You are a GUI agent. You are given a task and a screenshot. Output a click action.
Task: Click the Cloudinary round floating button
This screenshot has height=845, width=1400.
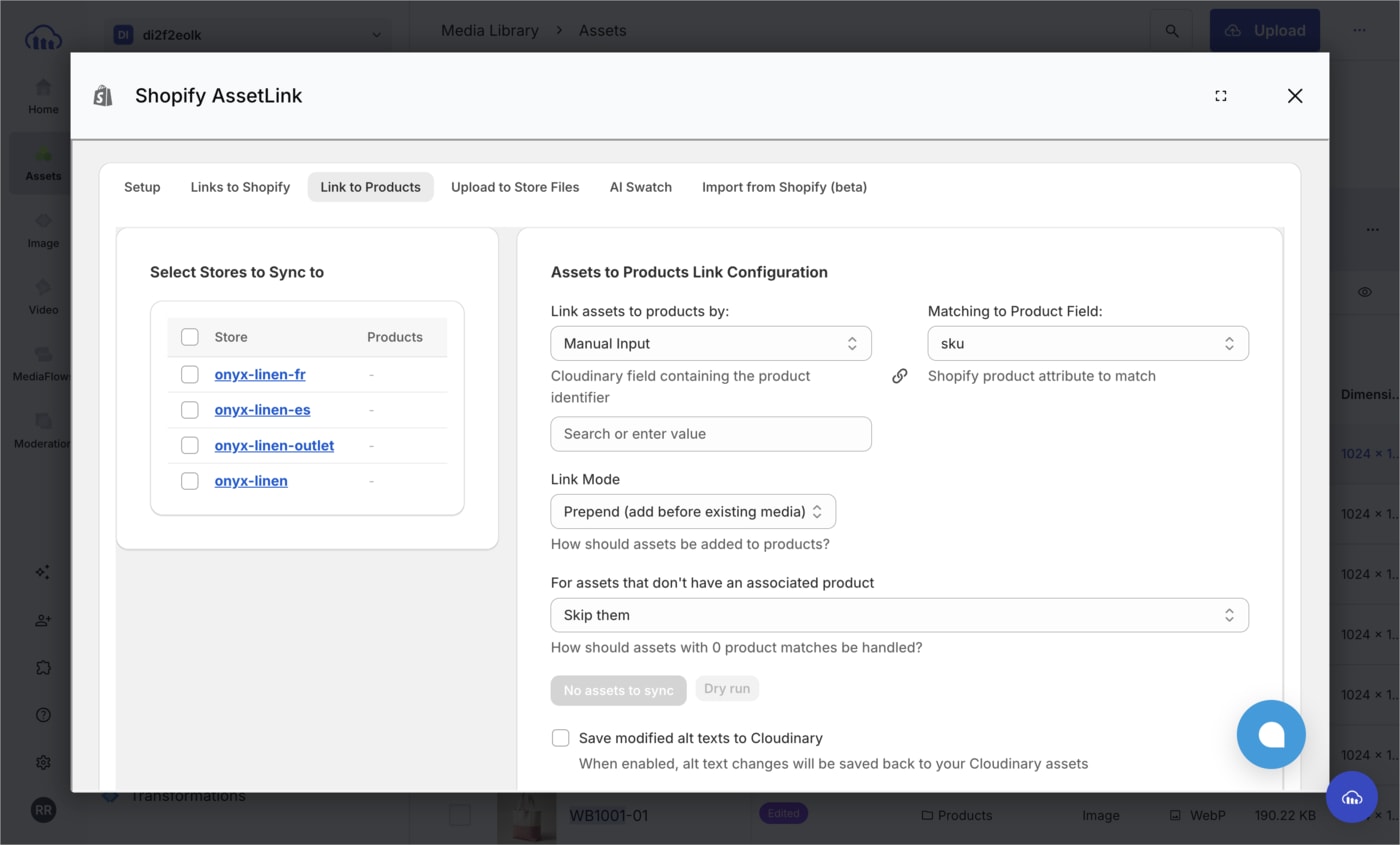pyautogui.click(x=1352, y=797)
